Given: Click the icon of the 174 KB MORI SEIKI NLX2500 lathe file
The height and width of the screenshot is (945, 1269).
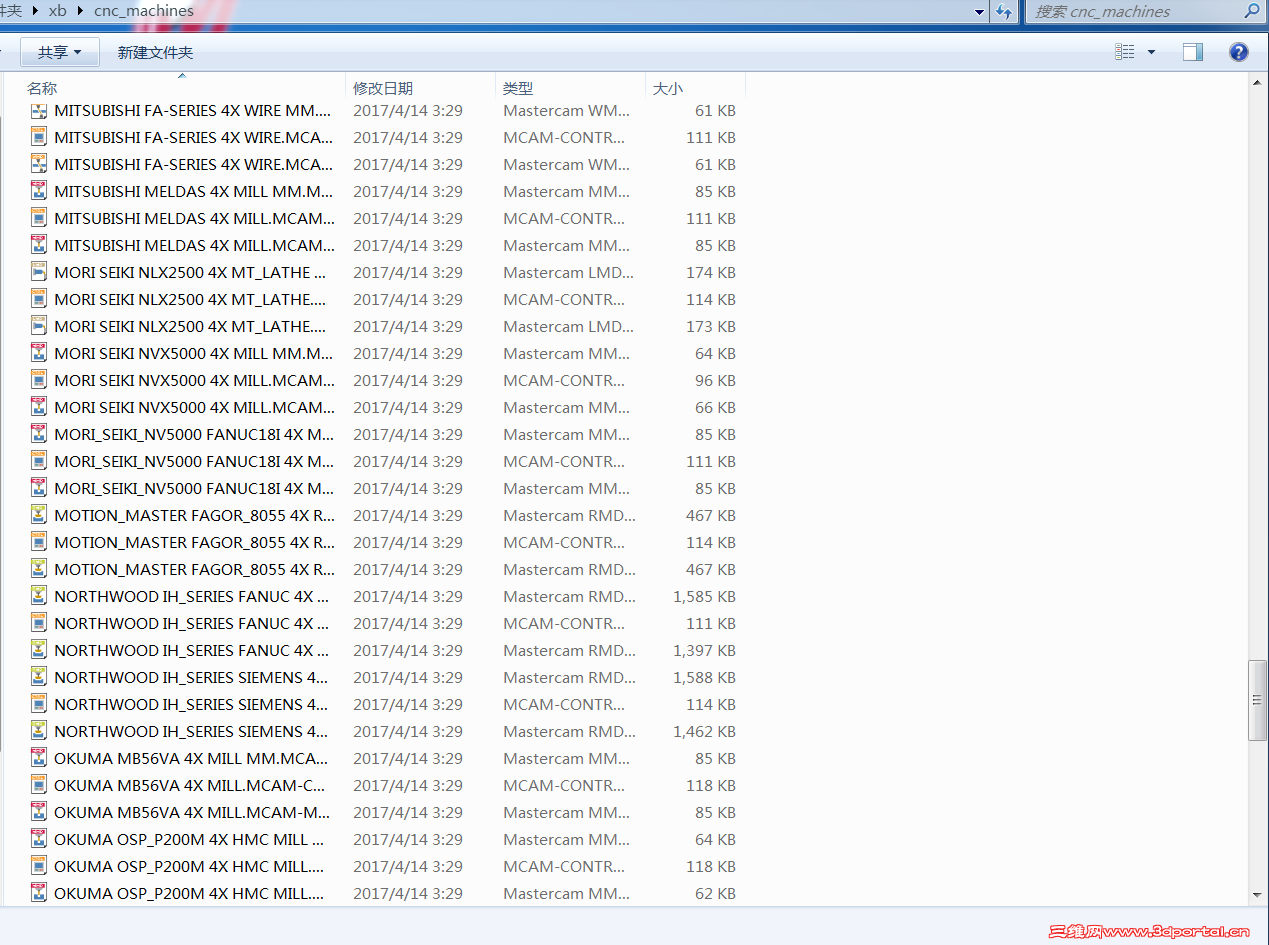Looking at the screenshot, I should point(38,272).
